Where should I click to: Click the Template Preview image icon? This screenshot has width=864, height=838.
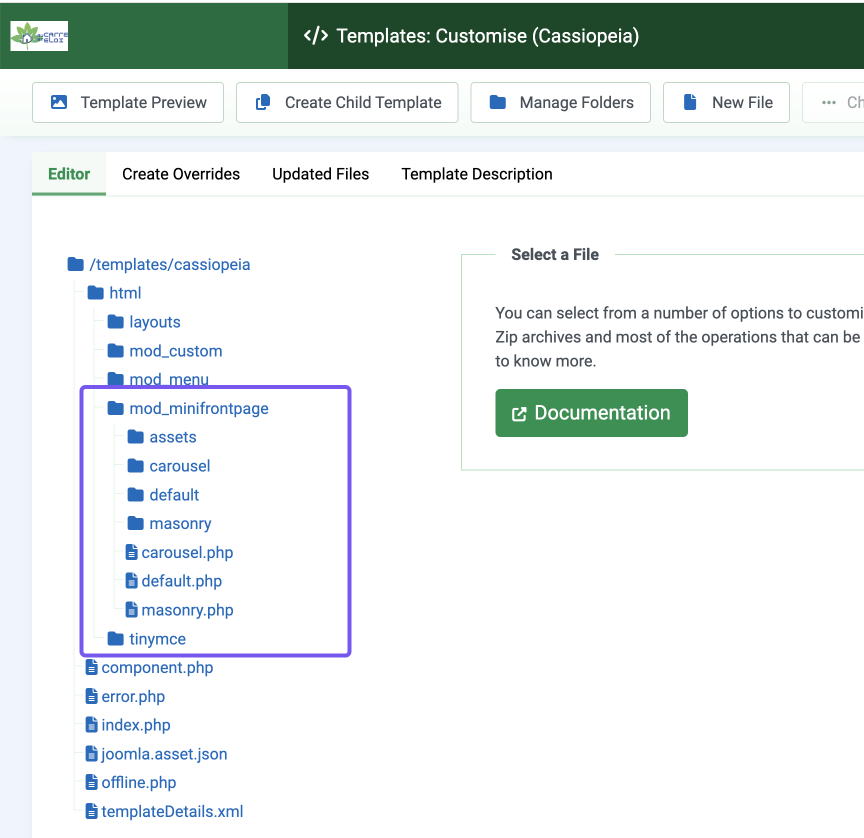click(59, 102)
